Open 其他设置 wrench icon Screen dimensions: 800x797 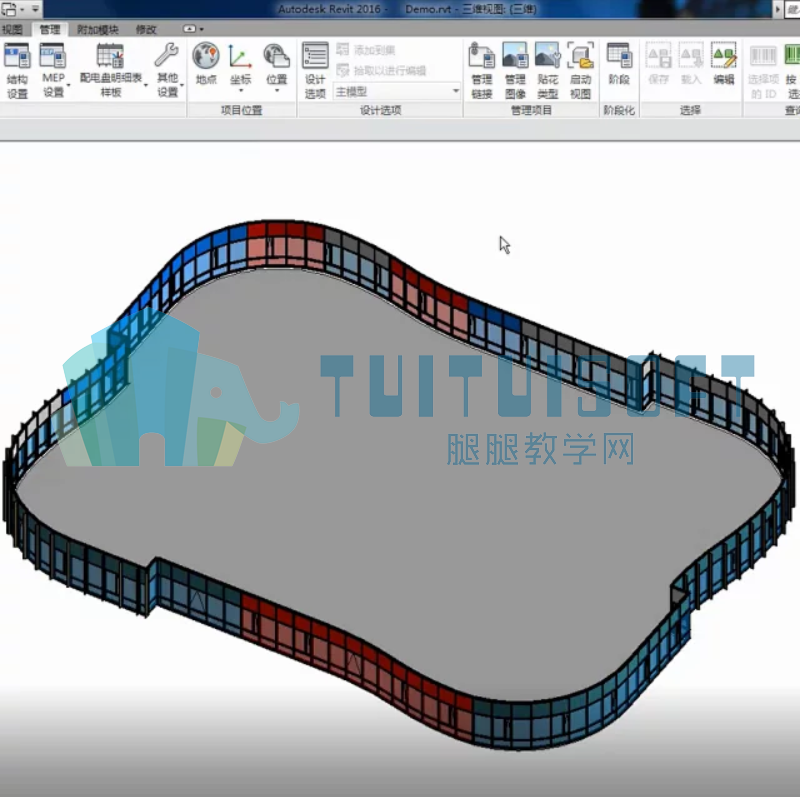167,70
